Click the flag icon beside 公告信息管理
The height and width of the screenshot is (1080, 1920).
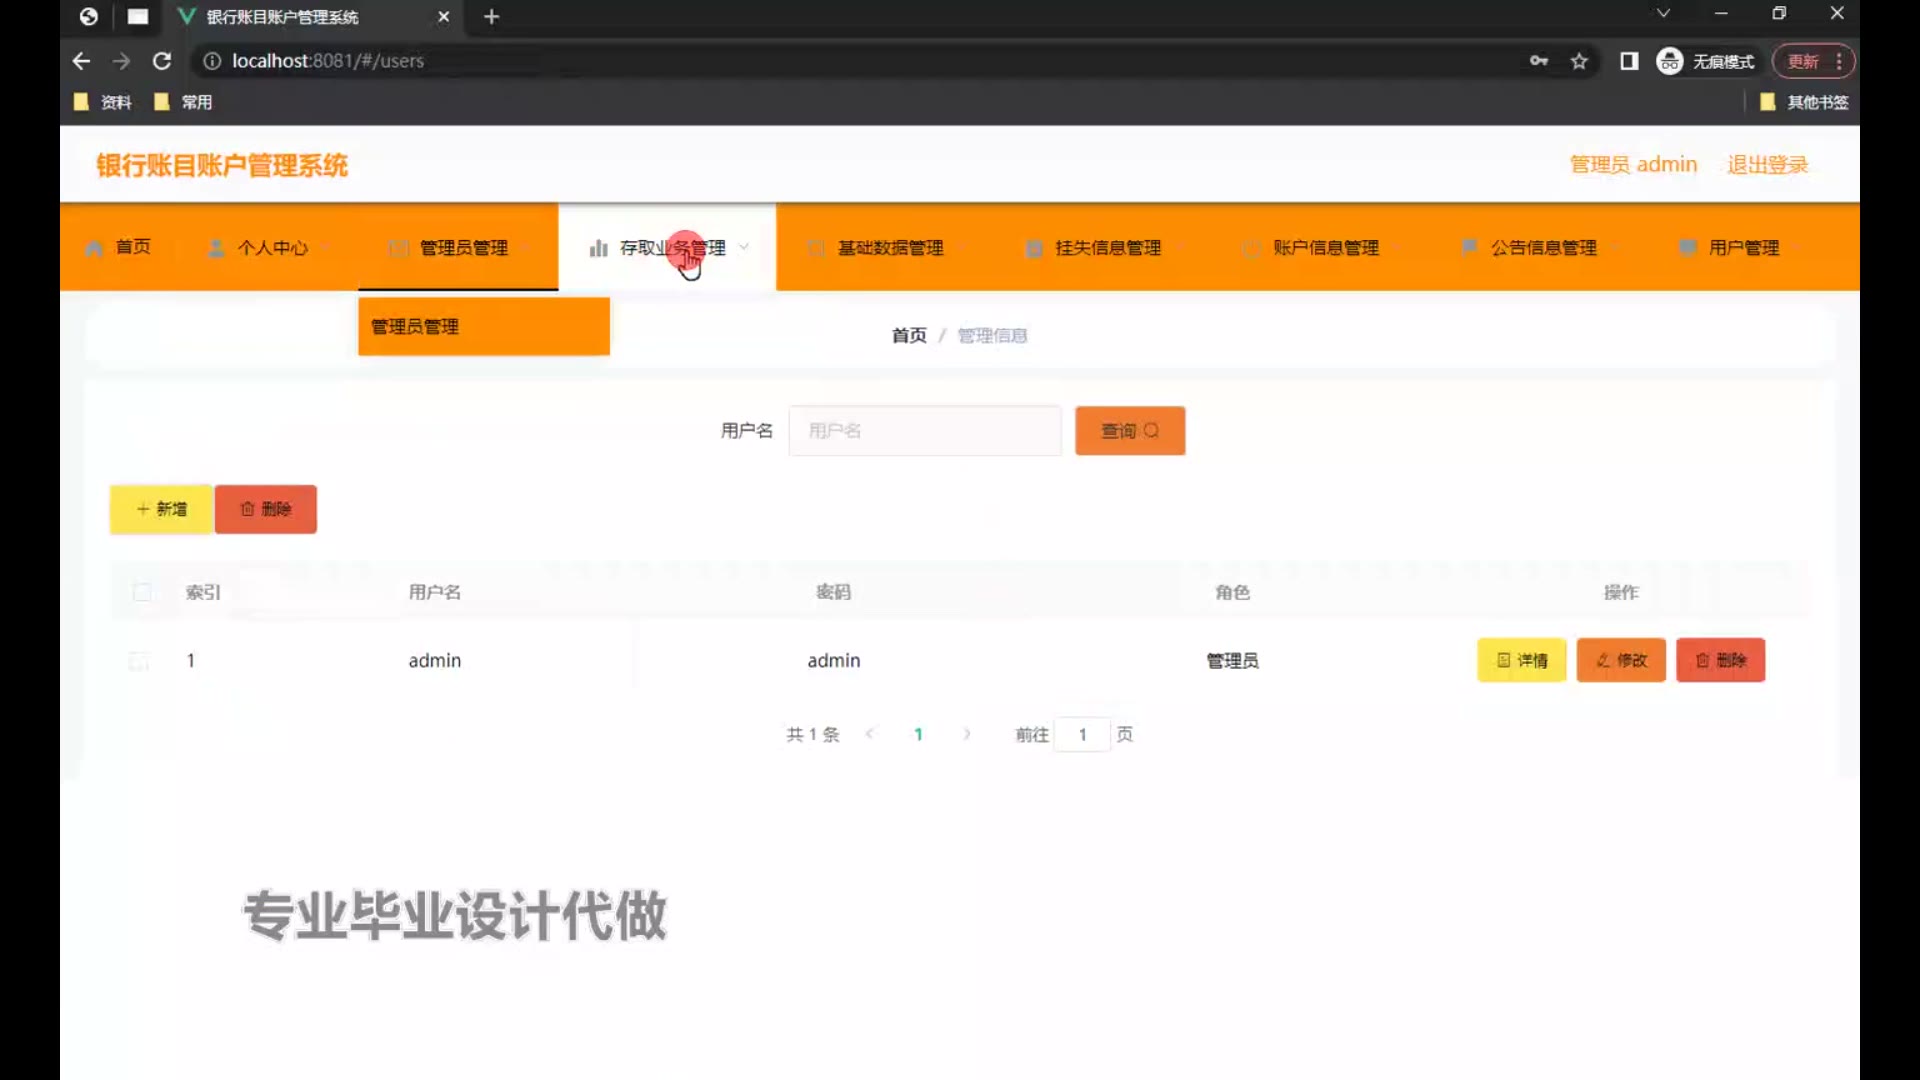(x=1469, y=247)
